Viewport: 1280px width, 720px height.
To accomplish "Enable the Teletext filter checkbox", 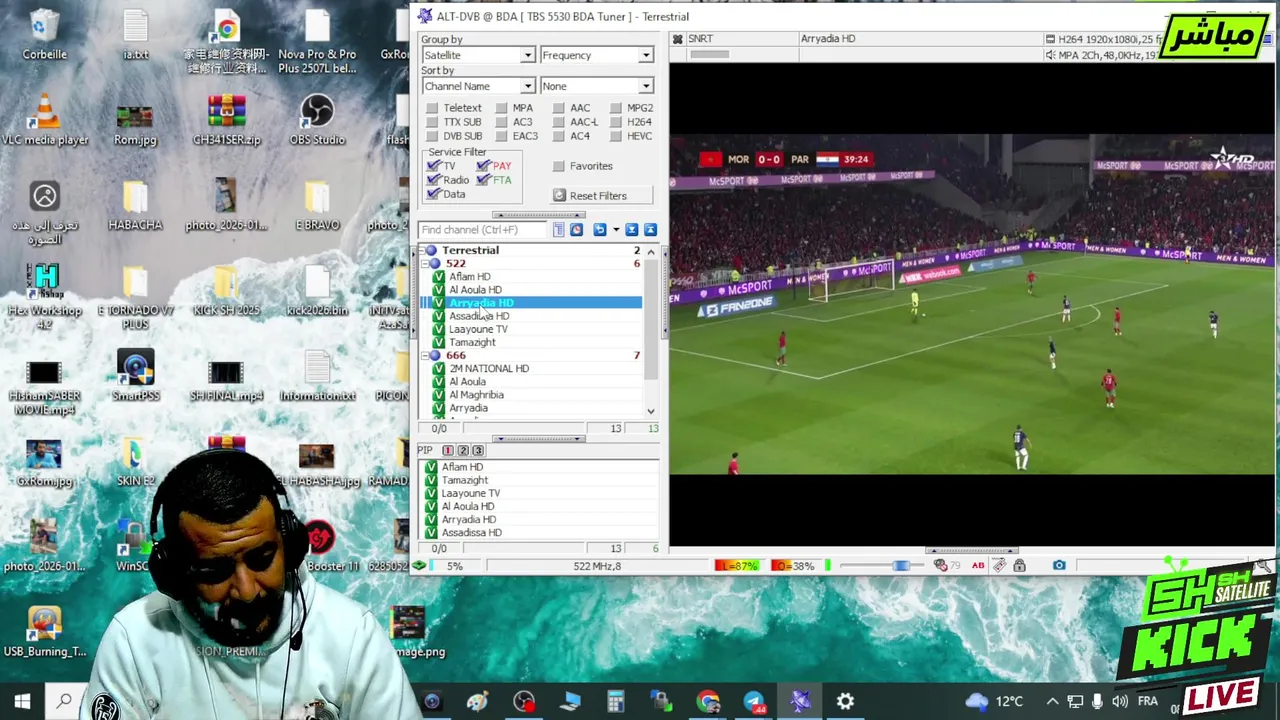I will (433, 108).
